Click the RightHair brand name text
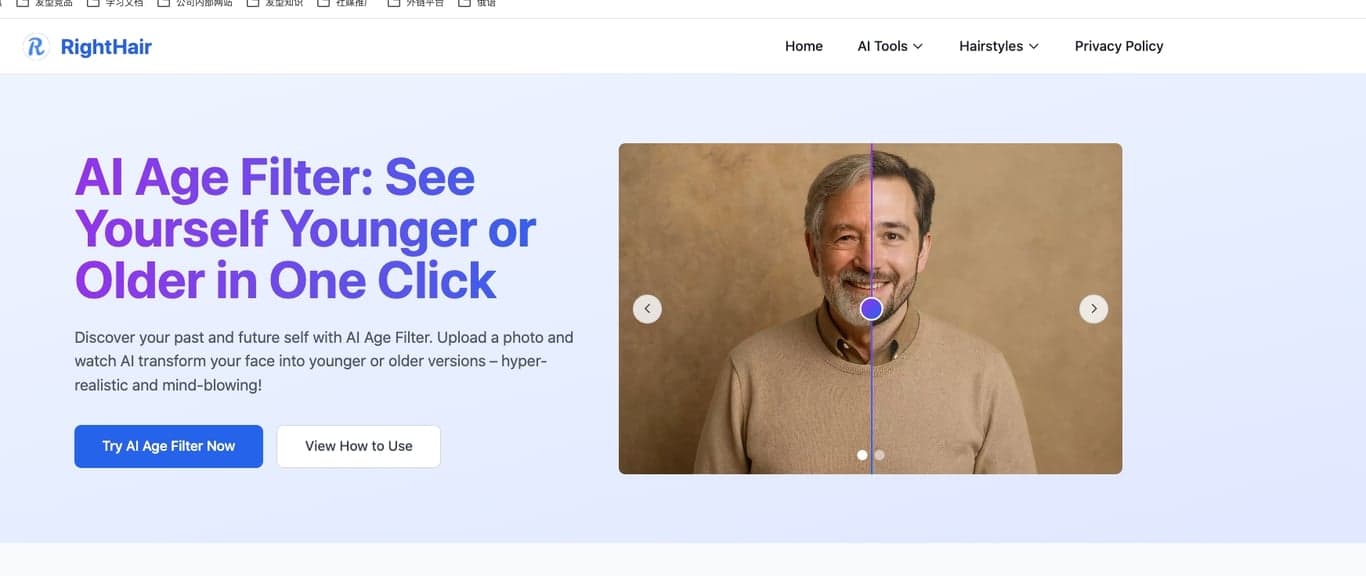Image resolution: width=1366 pixels, height=576 pixels. (x=106, y=46)
